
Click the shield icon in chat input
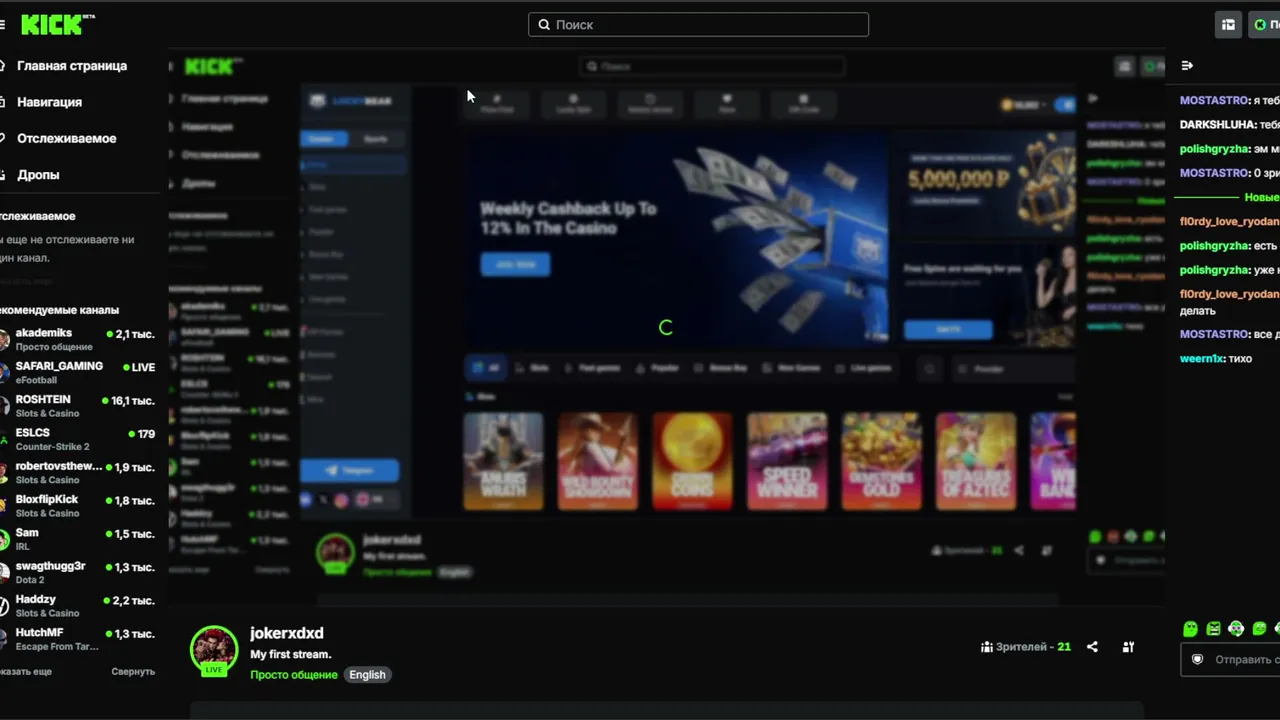click(1197, 660)
